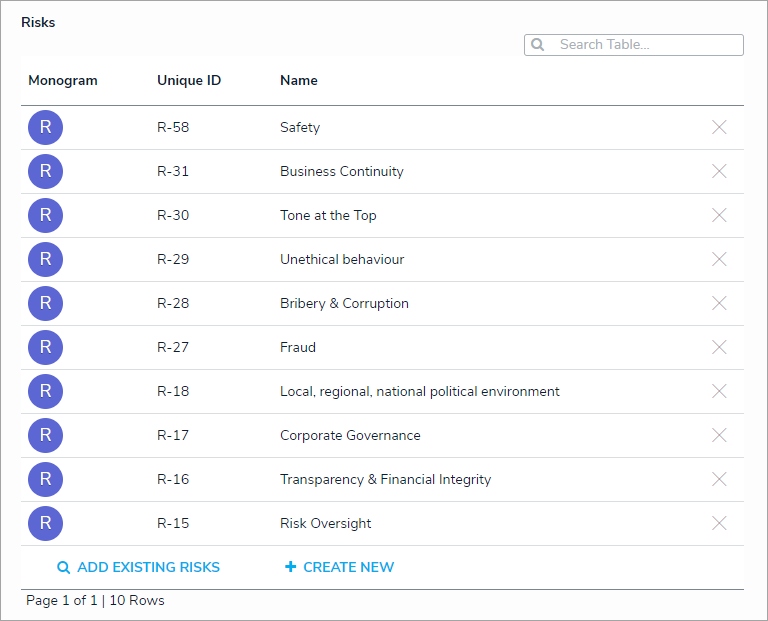This screenshot has width=768, height=621.
Task: Delete the Tone at the Top row
Action: click(718, 215)
